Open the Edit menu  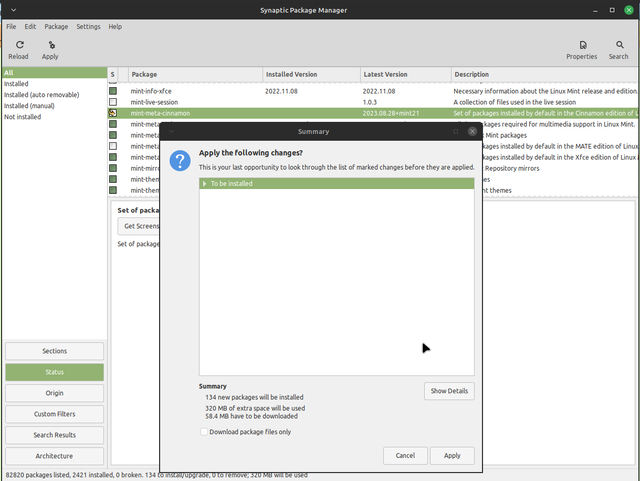click(x=30, y=27)
